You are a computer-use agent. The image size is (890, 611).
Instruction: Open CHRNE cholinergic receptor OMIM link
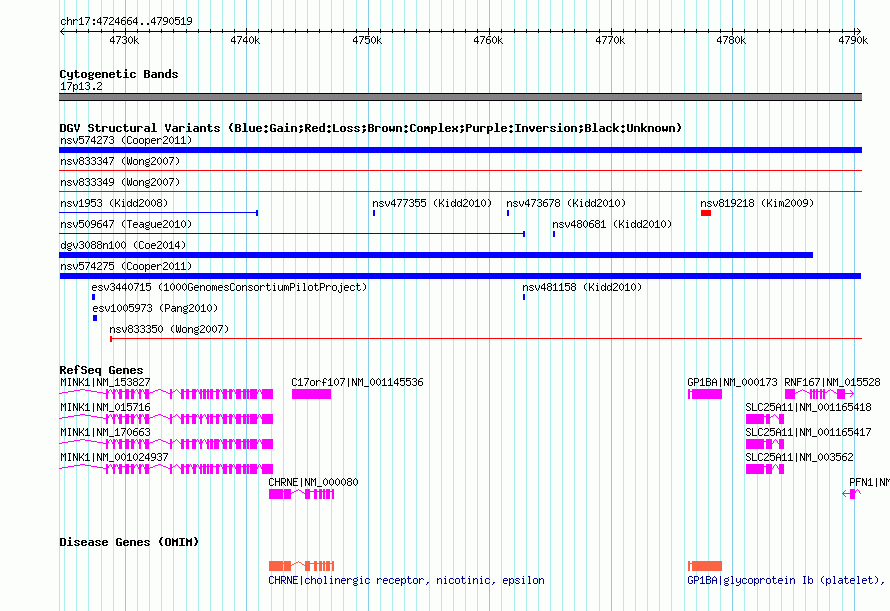[x=406, y=580]
